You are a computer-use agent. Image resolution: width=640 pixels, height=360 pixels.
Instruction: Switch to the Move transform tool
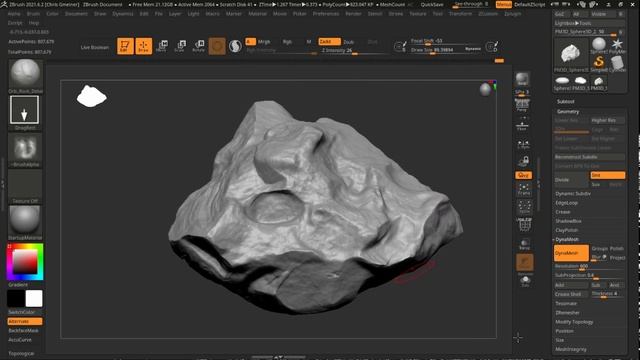pyautogui.click(x=162, y=46)
